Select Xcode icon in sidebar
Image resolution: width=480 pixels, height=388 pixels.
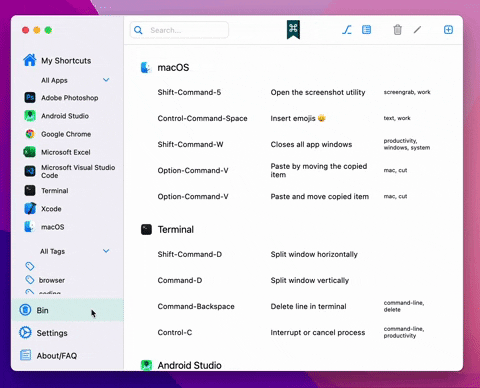click(x=30, y=209)
